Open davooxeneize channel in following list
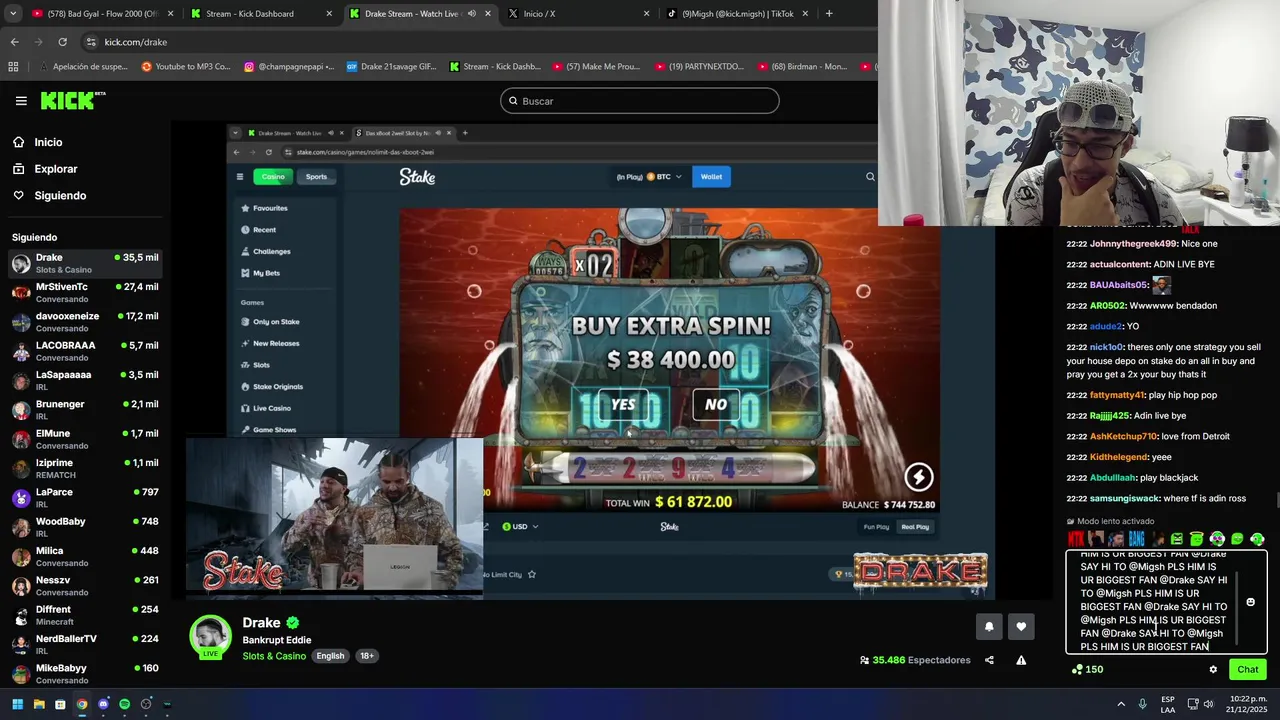The width and height of the screenshot is (1280, 720). coord(85,322)
